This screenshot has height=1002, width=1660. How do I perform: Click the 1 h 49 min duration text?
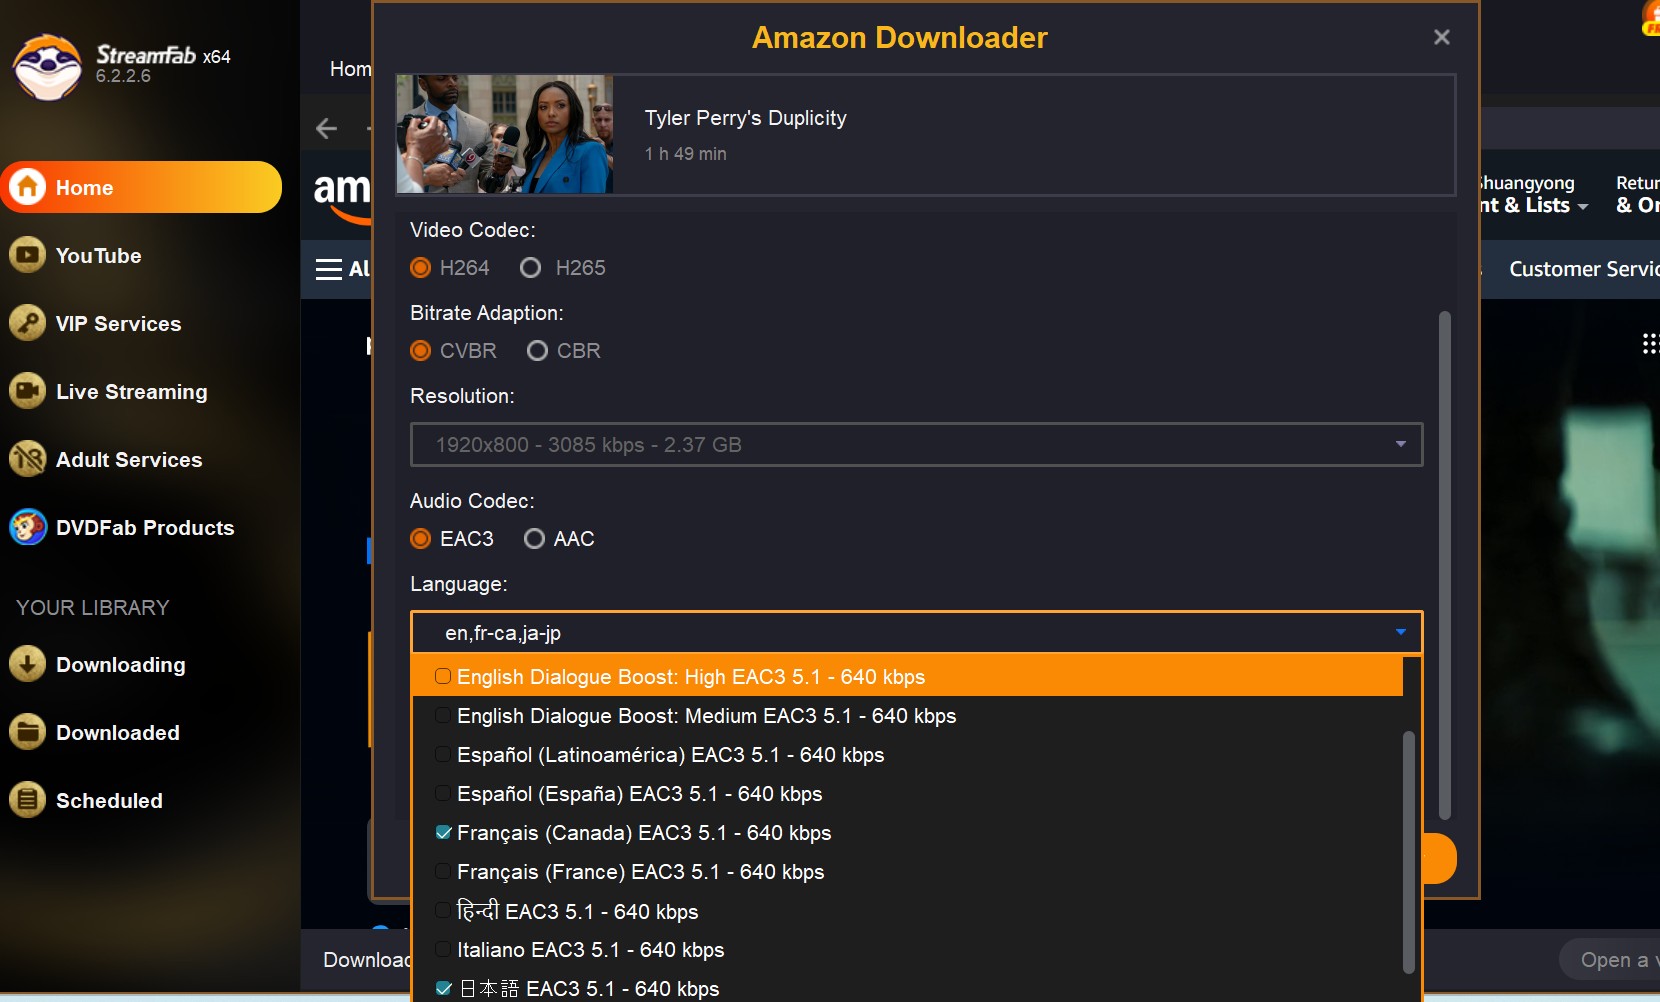point(685,154)
